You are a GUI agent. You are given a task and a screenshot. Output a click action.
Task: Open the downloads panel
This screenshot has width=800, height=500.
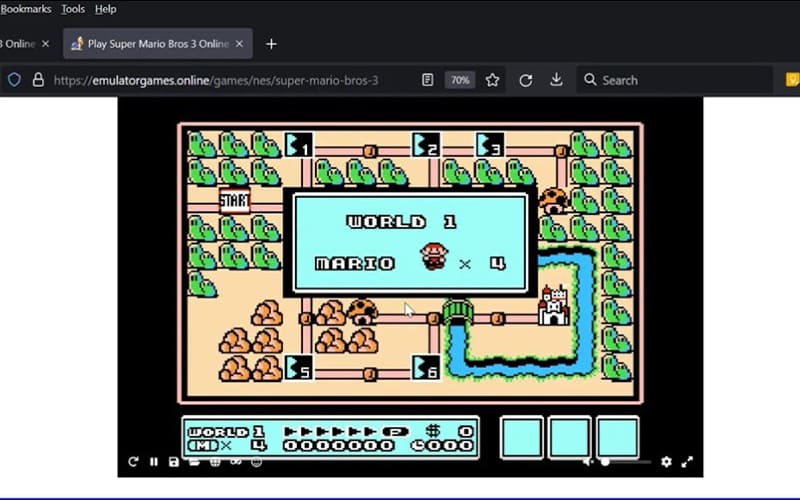point(557,80)
